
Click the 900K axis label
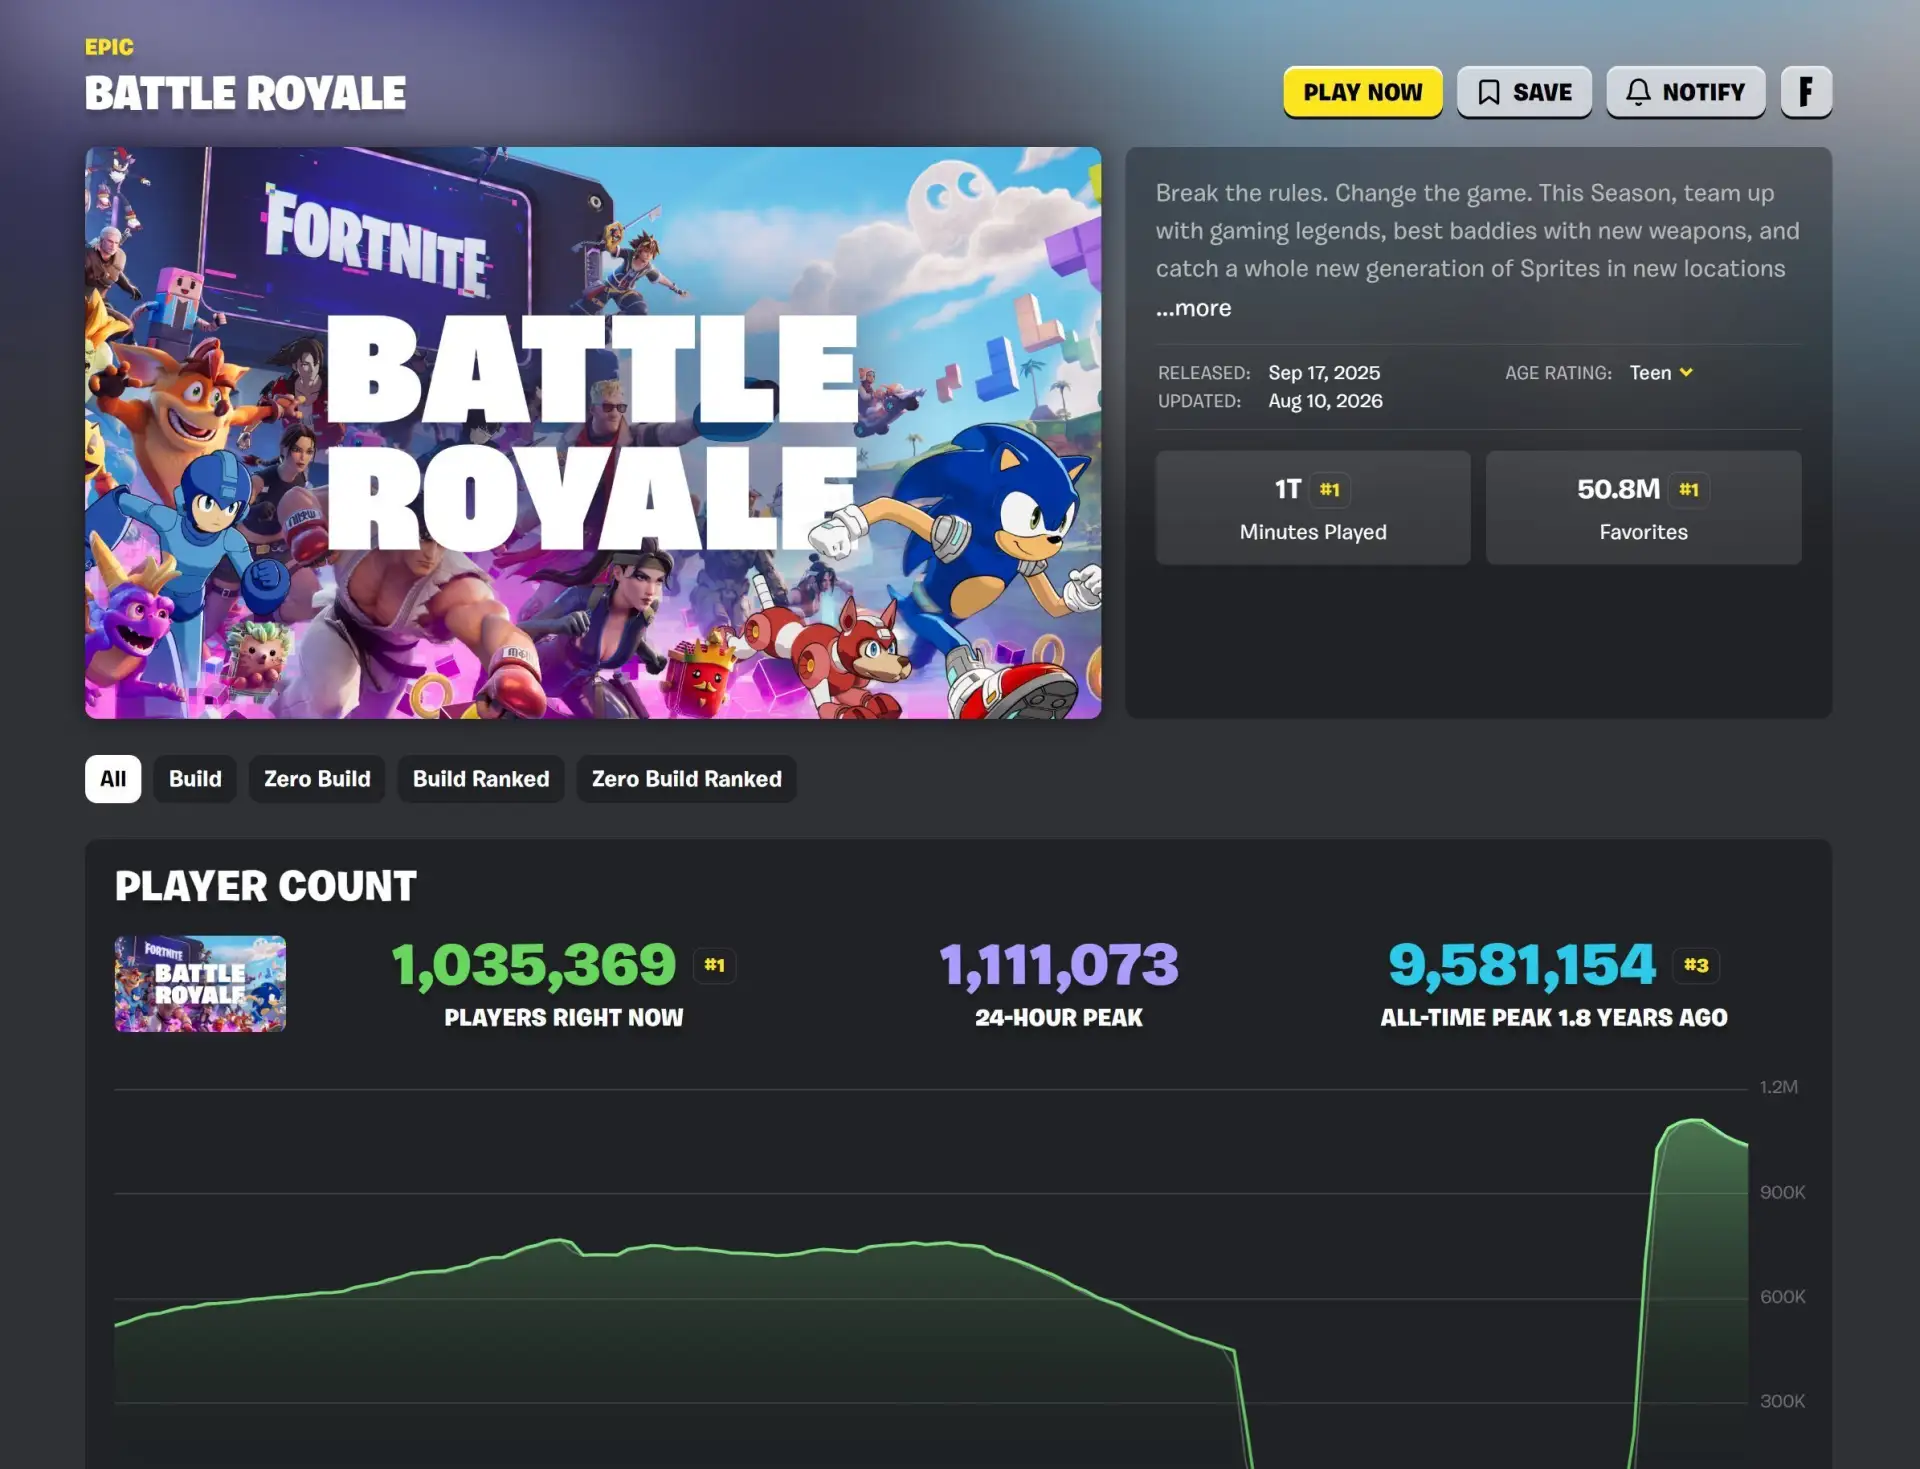[1783, 1192]
